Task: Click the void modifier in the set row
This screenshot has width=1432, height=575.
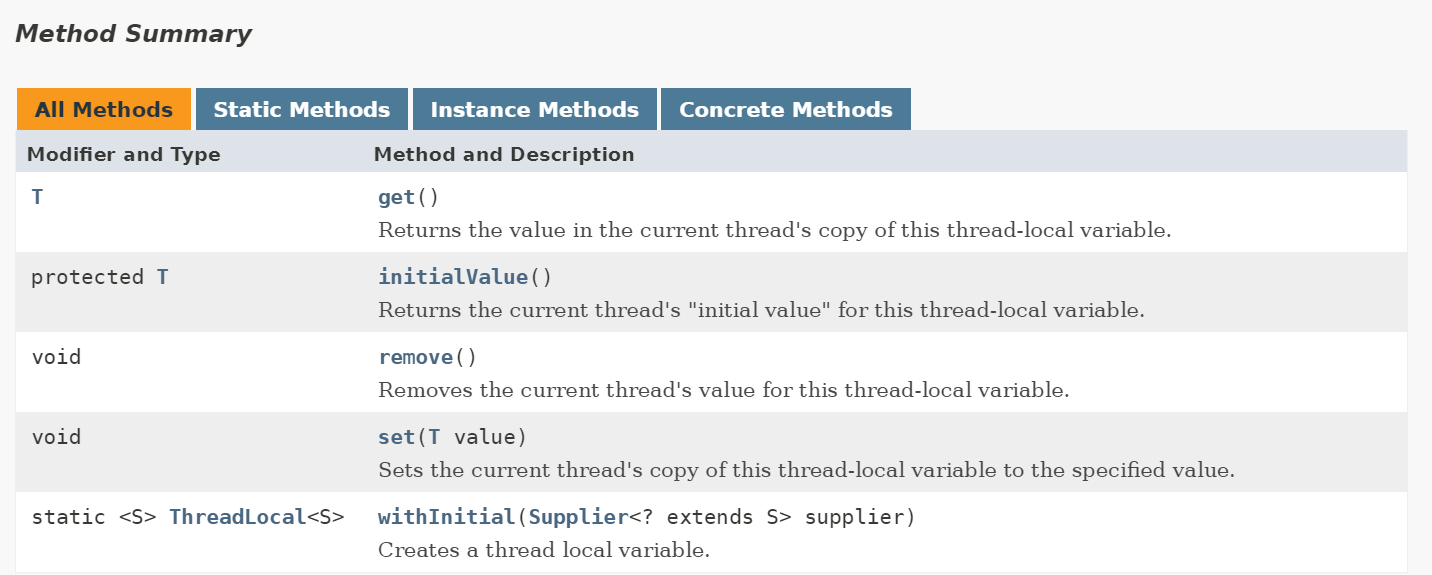Action: (56, 437)
